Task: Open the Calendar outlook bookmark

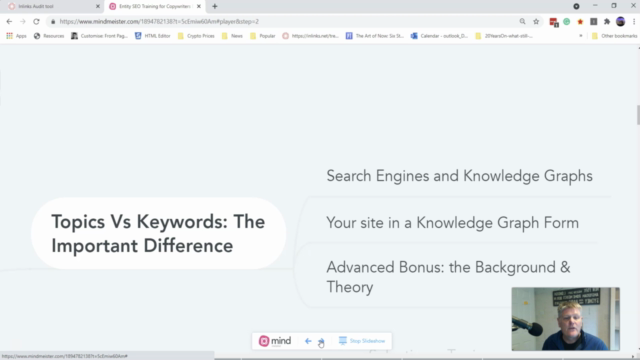Action: (x=440, y=36)
